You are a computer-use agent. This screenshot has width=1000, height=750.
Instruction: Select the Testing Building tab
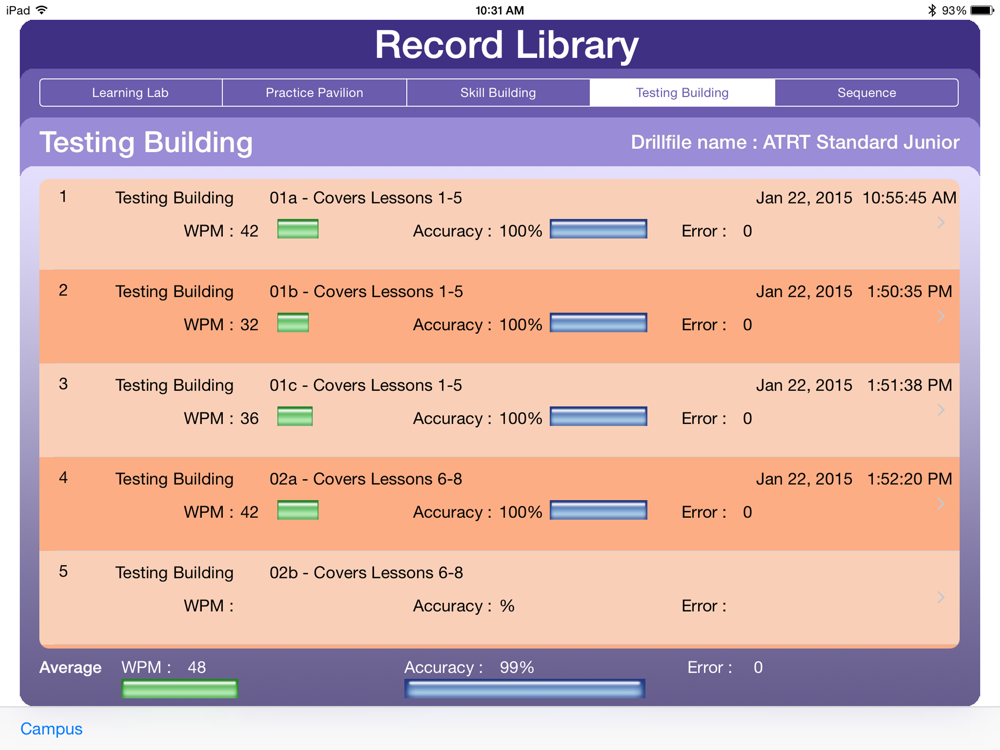point(682,92)
